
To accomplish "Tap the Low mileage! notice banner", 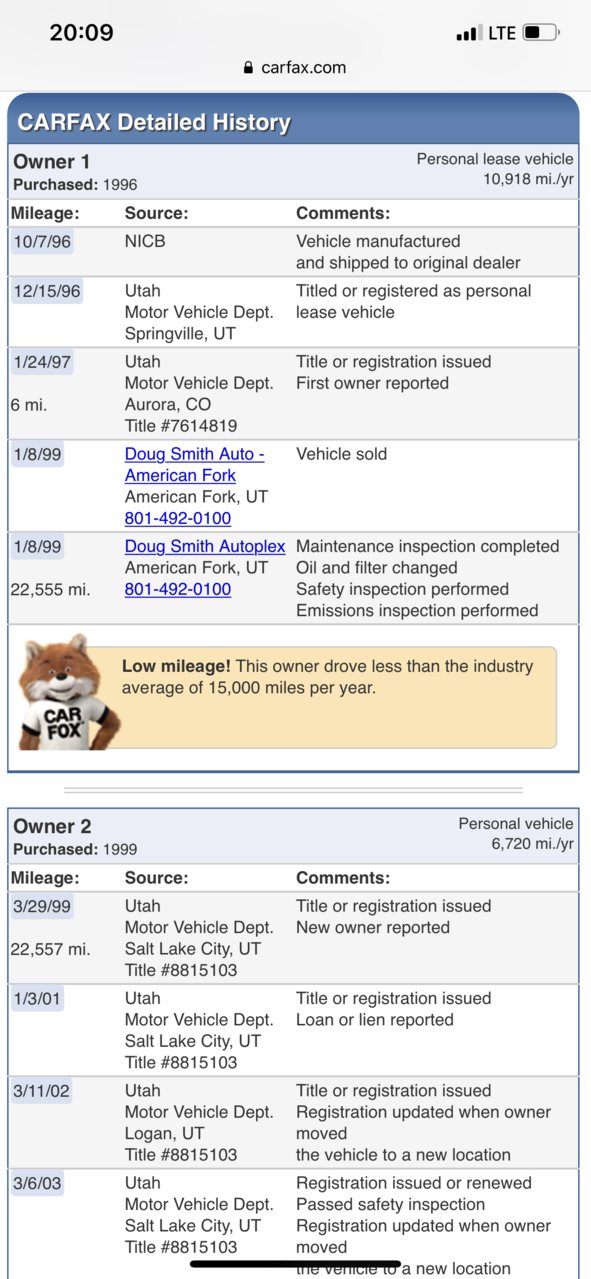I will click(337, 697).
